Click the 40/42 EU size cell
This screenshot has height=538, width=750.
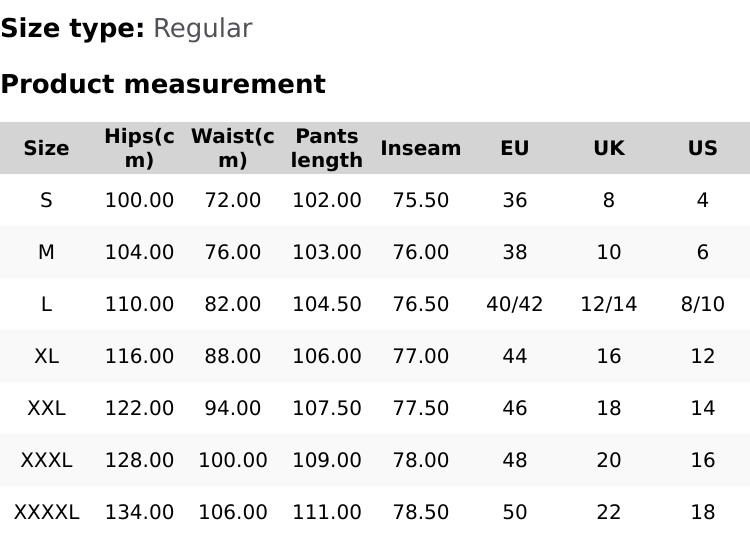pos(514,304)
